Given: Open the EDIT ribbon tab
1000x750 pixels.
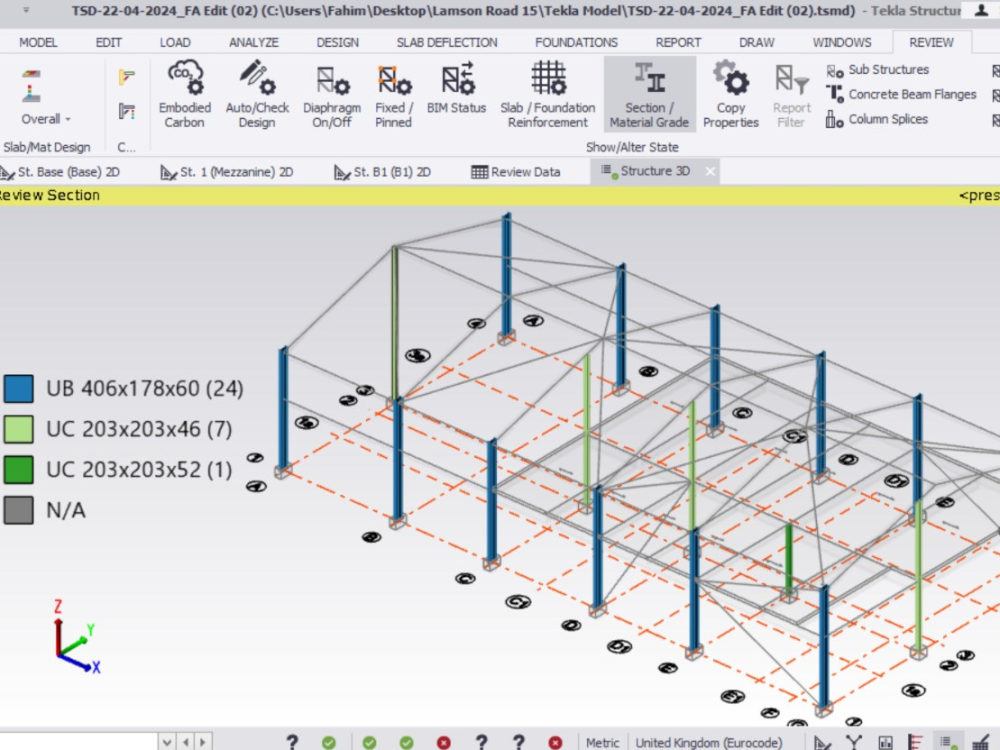Looking at the screenshot, I should tap(108, 43).
